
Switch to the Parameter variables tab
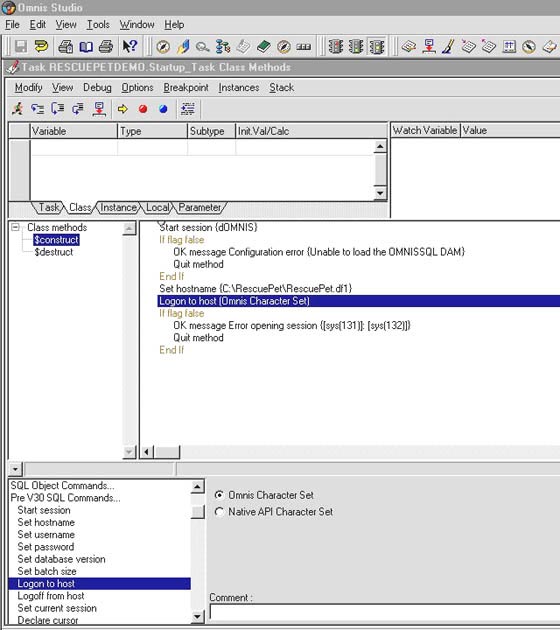(x=200, y=207)
